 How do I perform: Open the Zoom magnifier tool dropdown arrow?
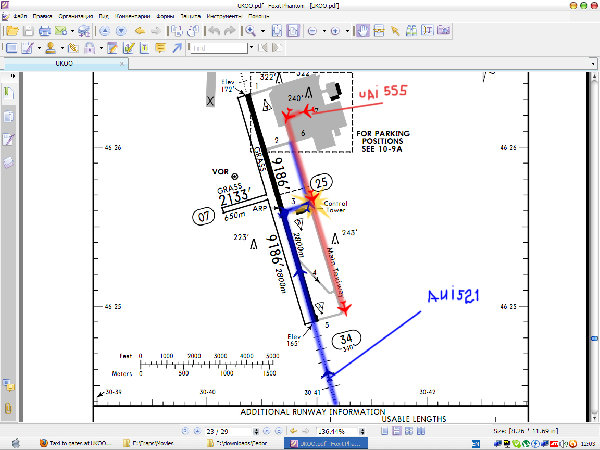point(262,31)
